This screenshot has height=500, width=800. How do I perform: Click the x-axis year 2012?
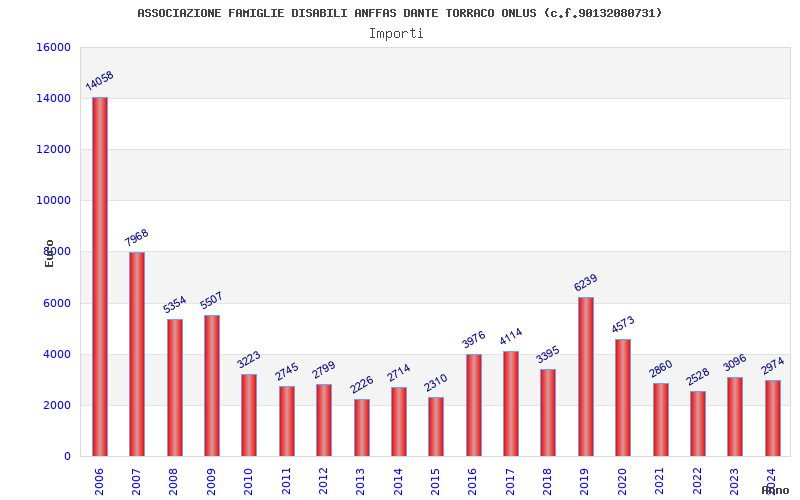[x=323, y=482]
